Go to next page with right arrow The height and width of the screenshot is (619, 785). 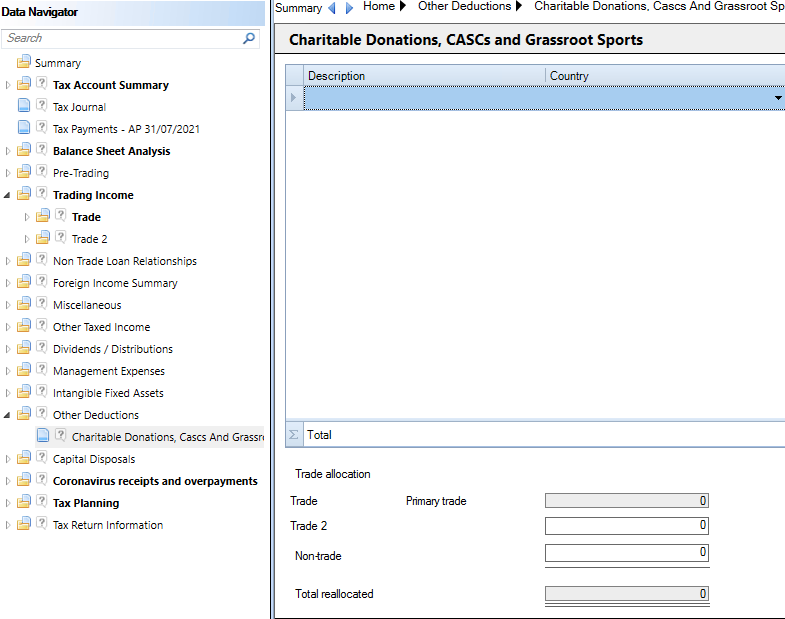[x=349, y=8]
